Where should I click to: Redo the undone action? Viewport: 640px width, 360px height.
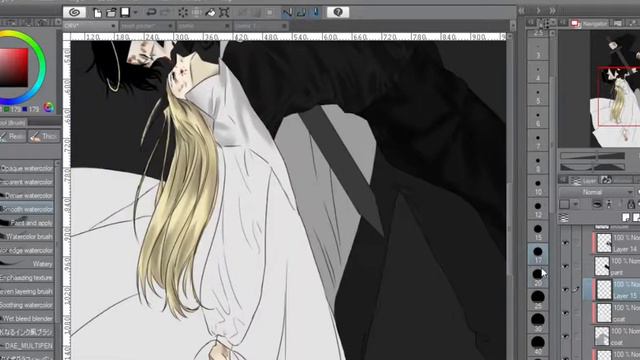pos(165,13)
